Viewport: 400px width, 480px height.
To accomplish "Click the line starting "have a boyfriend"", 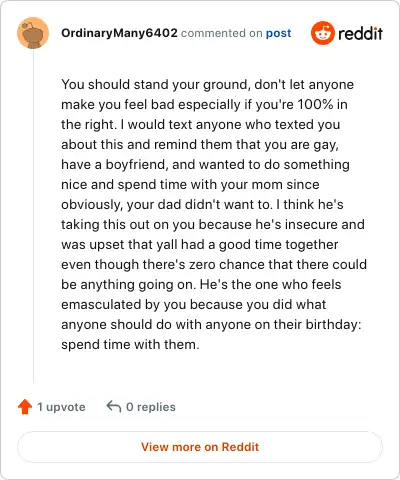I will (x=205, y=165).
